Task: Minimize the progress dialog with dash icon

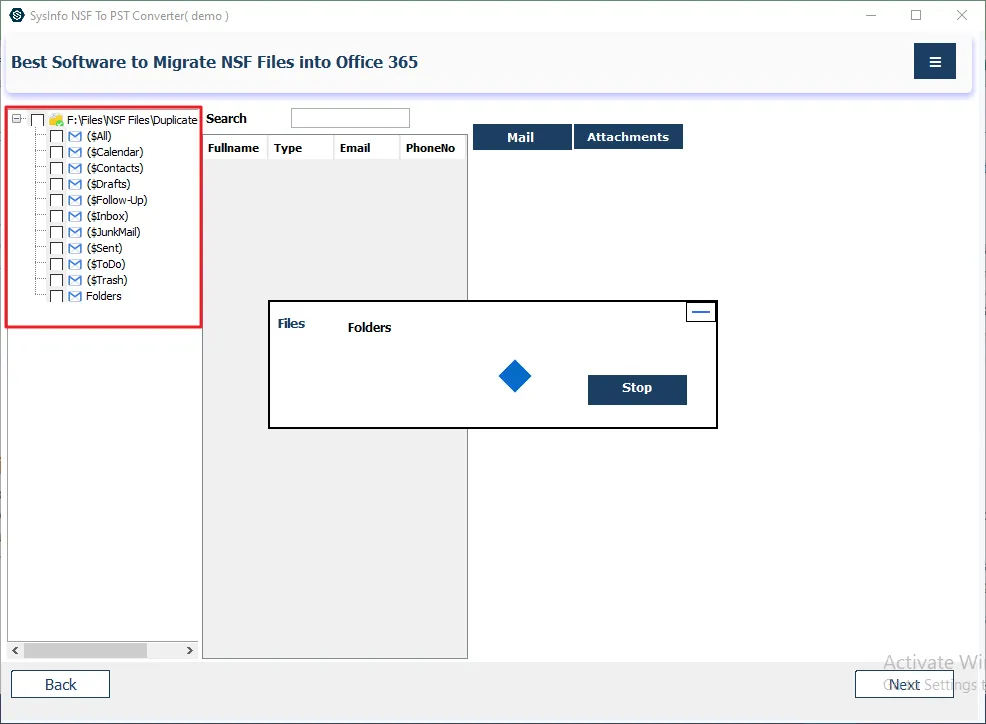Action: (701, 312)
